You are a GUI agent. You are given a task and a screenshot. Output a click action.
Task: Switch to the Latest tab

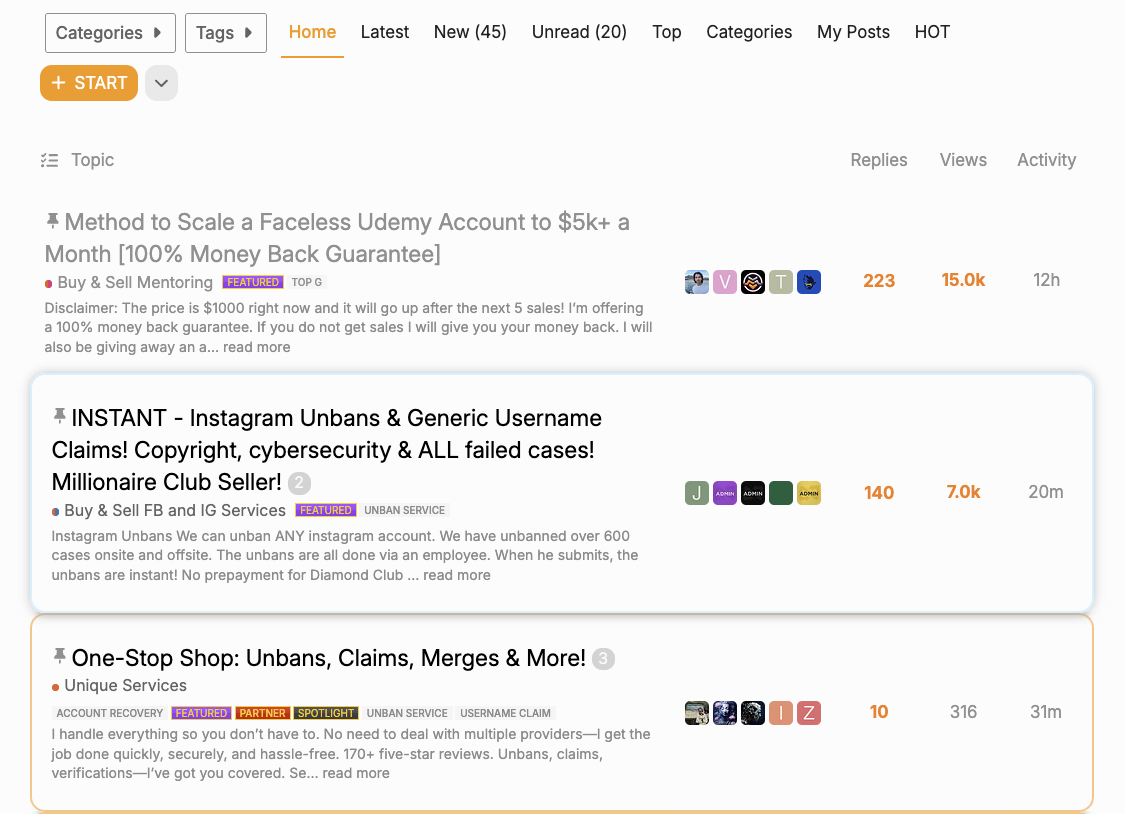coord(385,32)
